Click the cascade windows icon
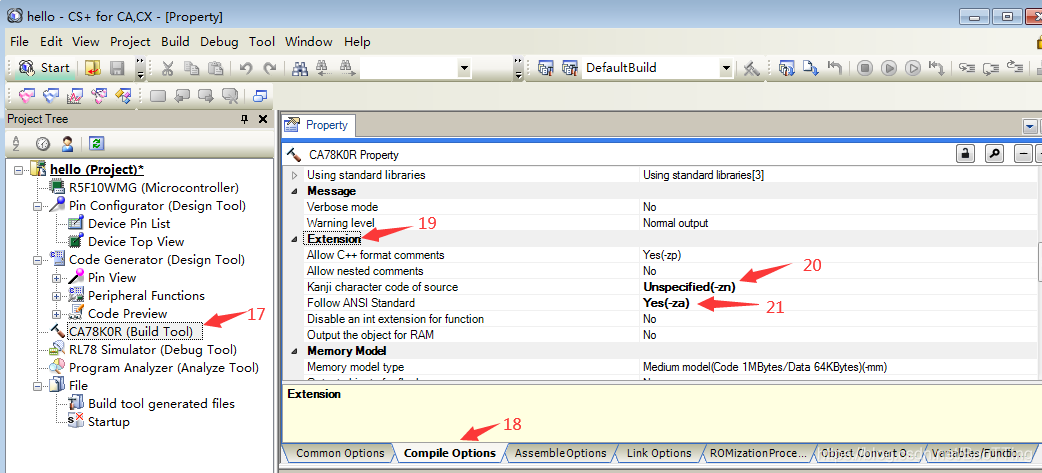Image resolution: width=1042 pixels, height=473 pixels. point(260,96)
